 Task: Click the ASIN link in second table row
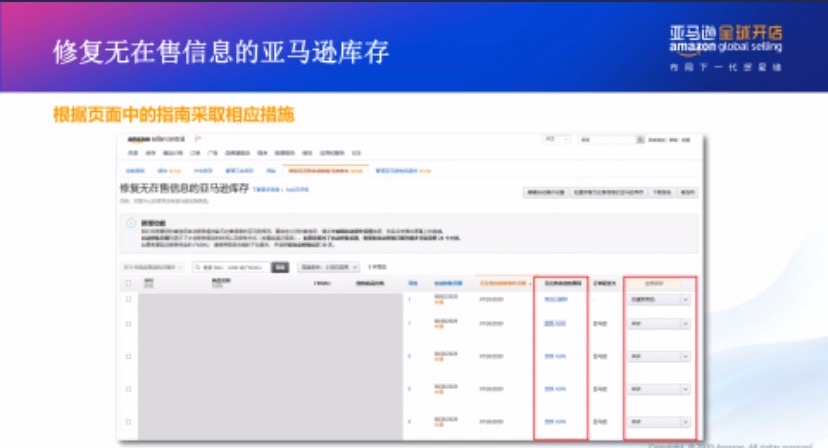(x=555, y=323)
